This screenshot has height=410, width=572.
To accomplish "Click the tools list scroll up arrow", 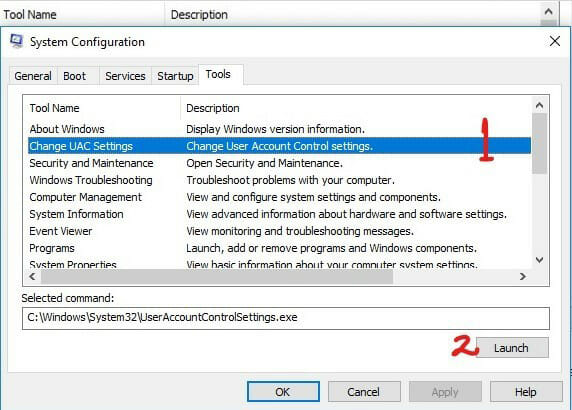I will point(540,106).
